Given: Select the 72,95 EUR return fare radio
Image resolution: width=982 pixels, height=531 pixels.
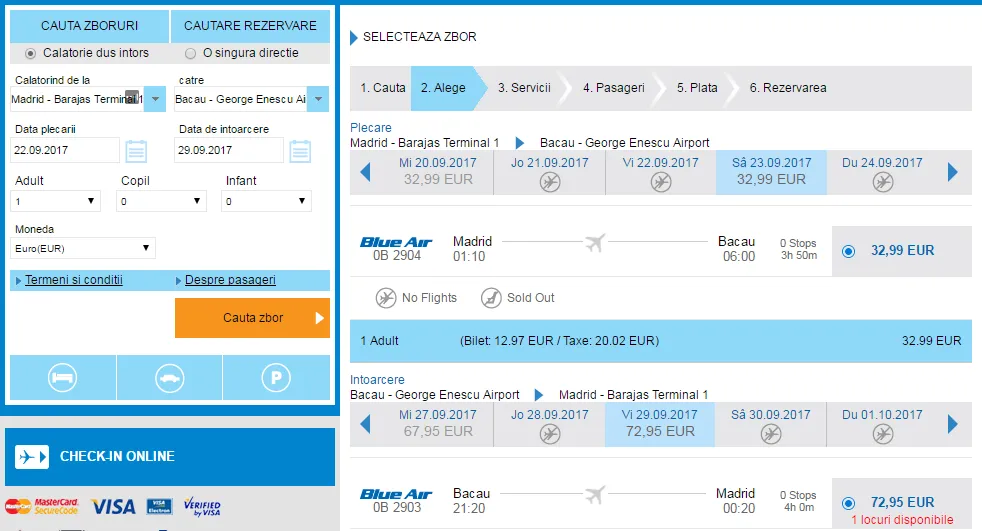Looking at the screenshot, I should (849, 503).
